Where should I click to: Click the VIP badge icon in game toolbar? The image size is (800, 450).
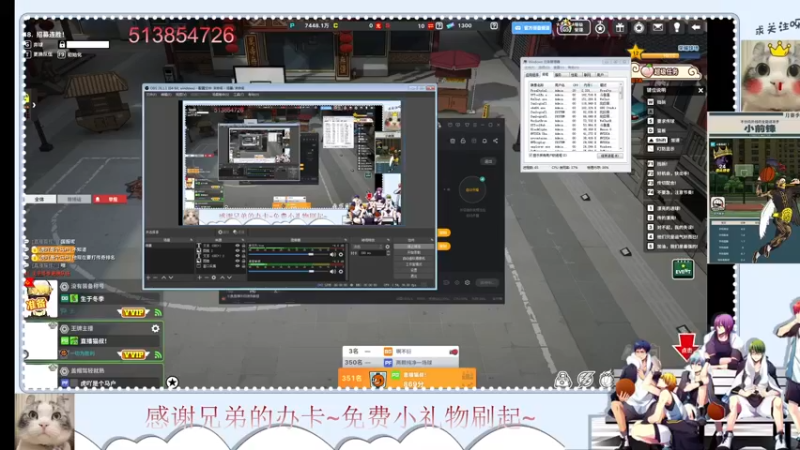[x=573, y=27]
